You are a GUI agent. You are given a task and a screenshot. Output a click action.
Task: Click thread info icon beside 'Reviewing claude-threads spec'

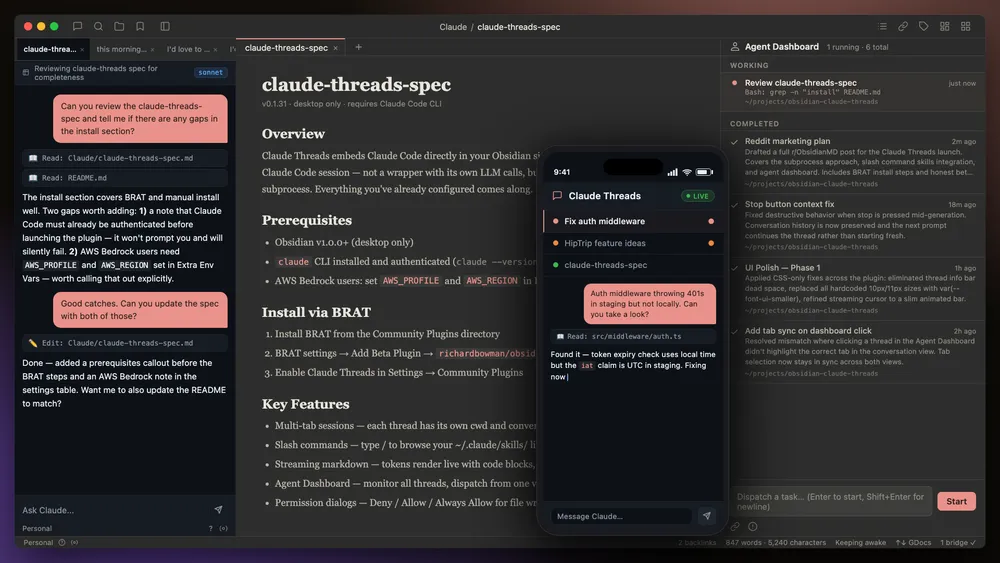[26, 73]
